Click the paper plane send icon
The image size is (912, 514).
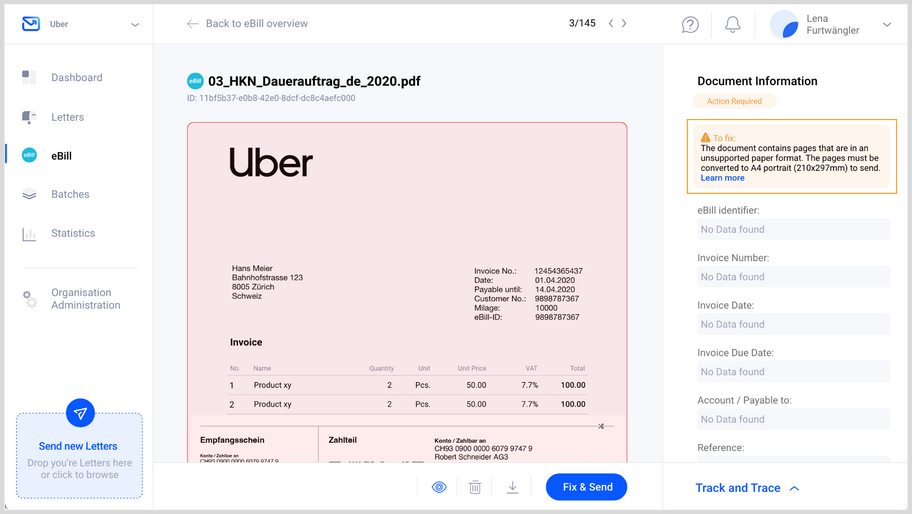pos(80,413)
